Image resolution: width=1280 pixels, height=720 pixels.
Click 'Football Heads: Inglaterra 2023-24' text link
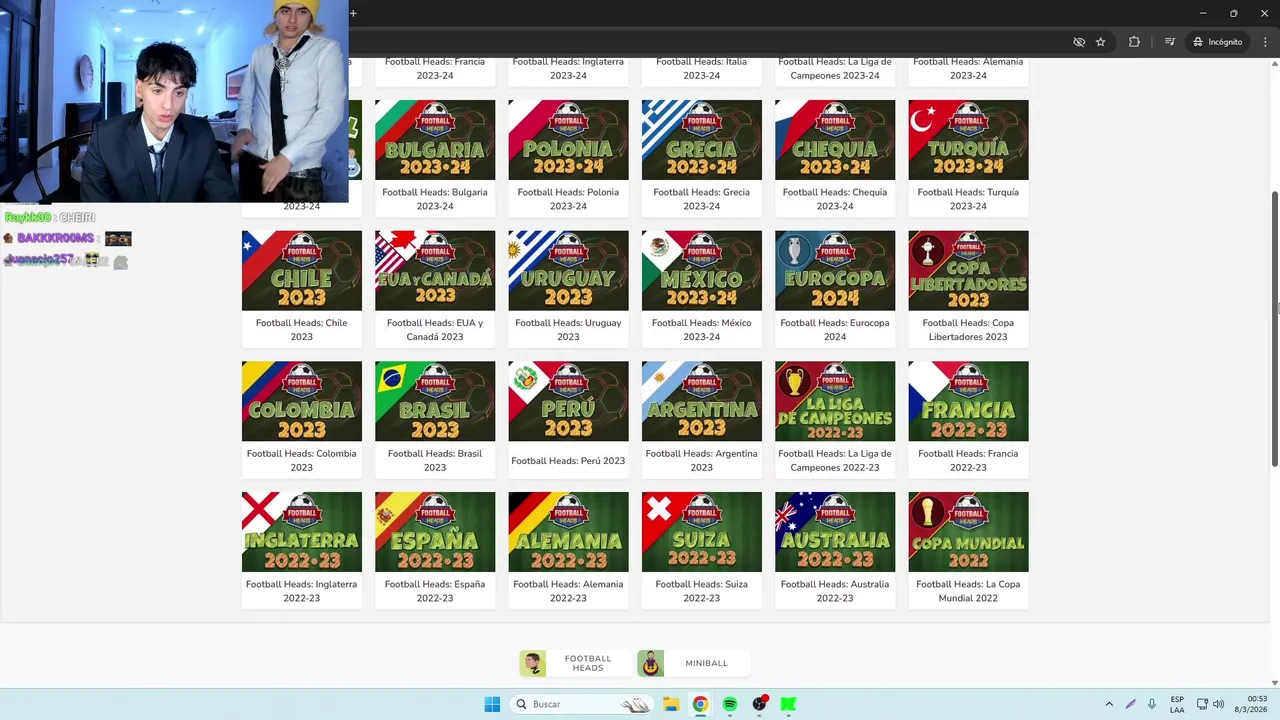[x=568, y=68]
